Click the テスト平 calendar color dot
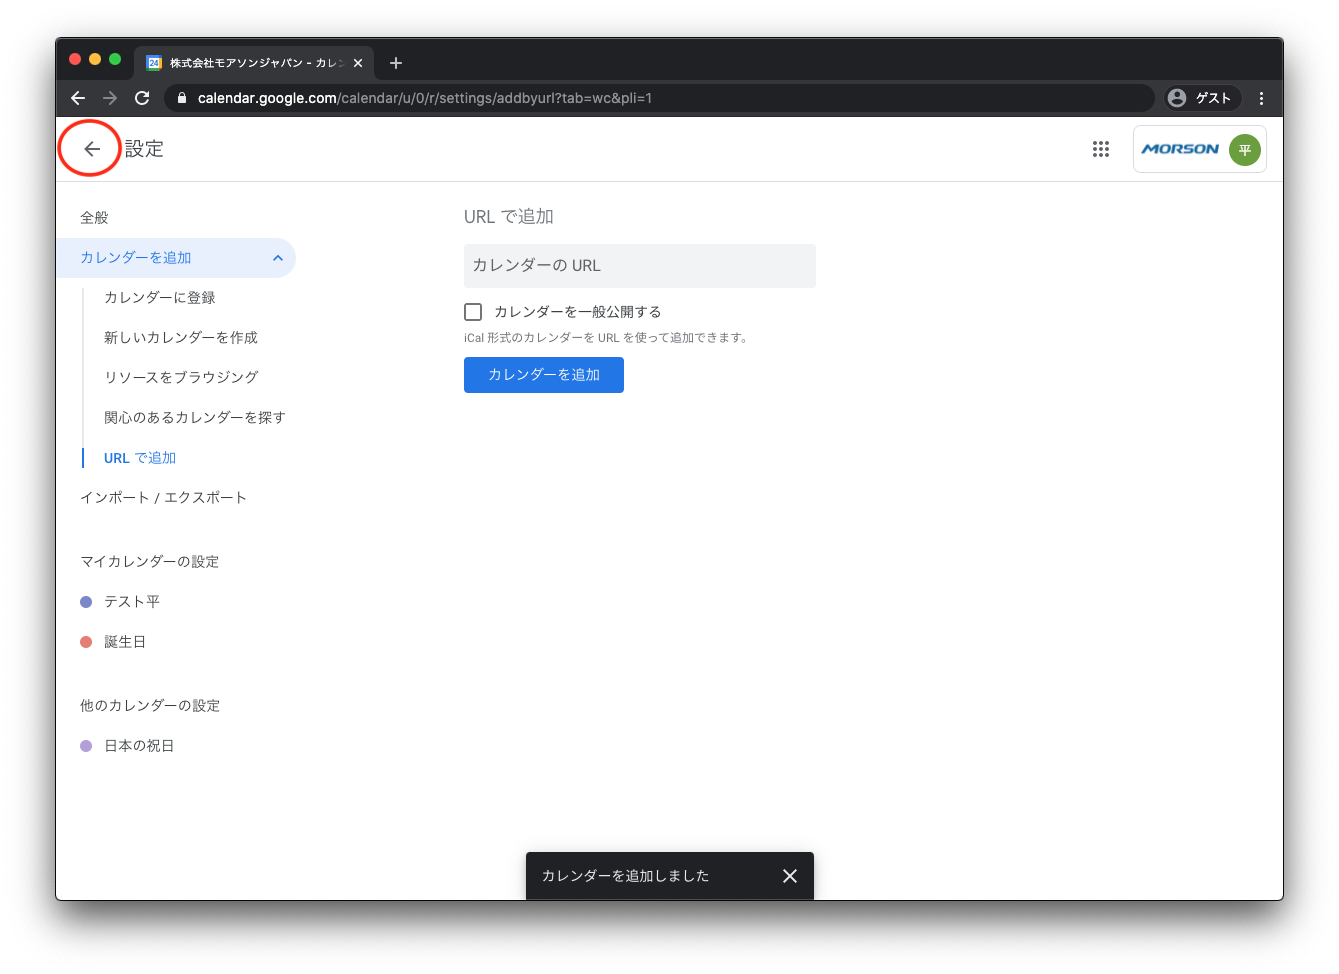The width and height of the screenshot is (1339, 974). (86, 602)
